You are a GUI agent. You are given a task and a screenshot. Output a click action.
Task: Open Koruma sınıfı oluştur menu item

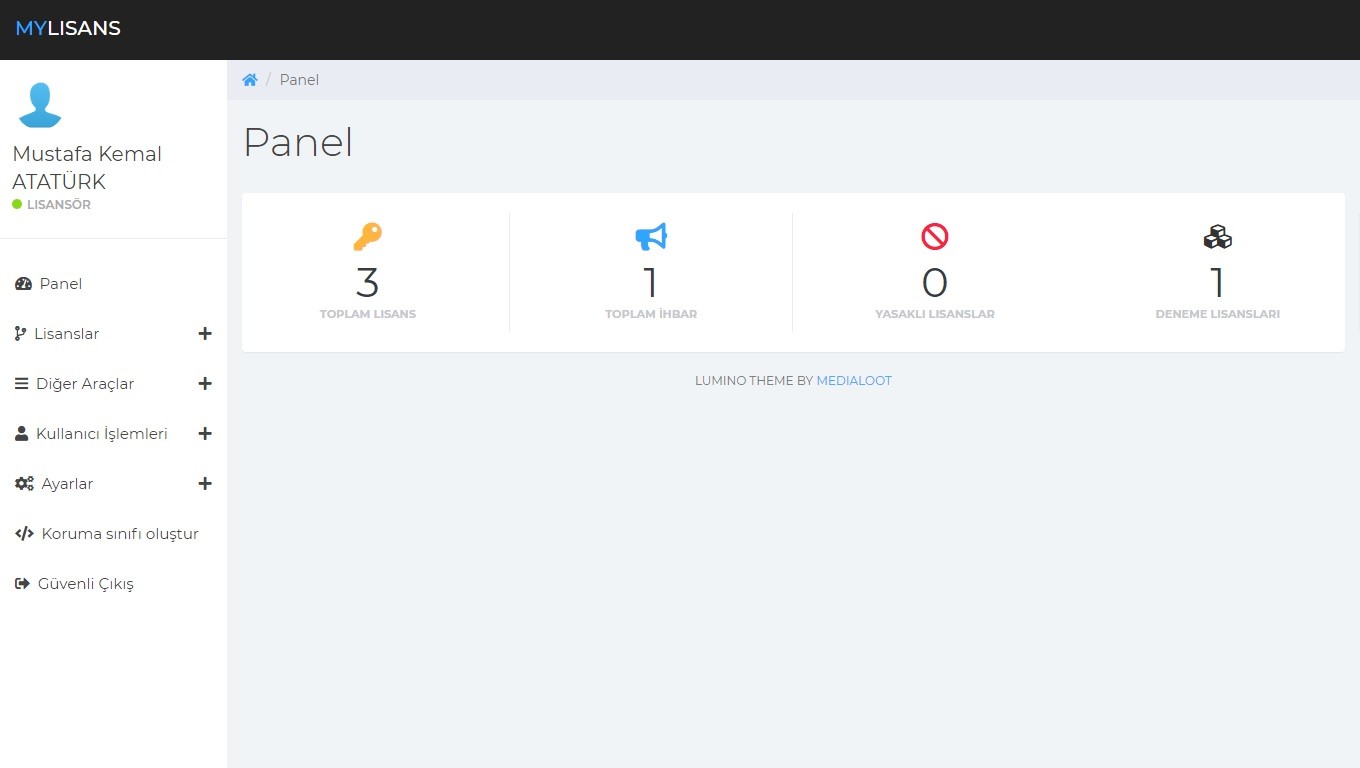(x=120, y=534)
